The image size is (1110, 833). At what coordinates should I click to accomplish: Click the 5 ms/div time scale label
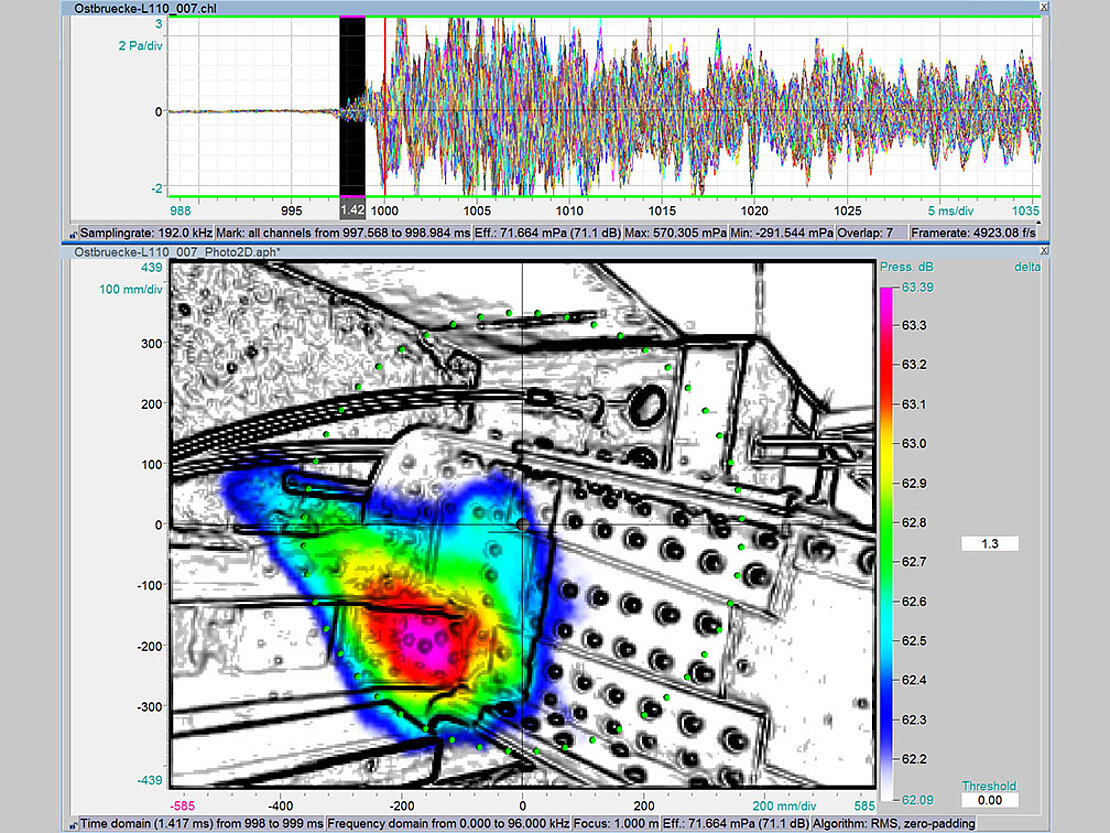pyautogui.click(x=951, y=211)
